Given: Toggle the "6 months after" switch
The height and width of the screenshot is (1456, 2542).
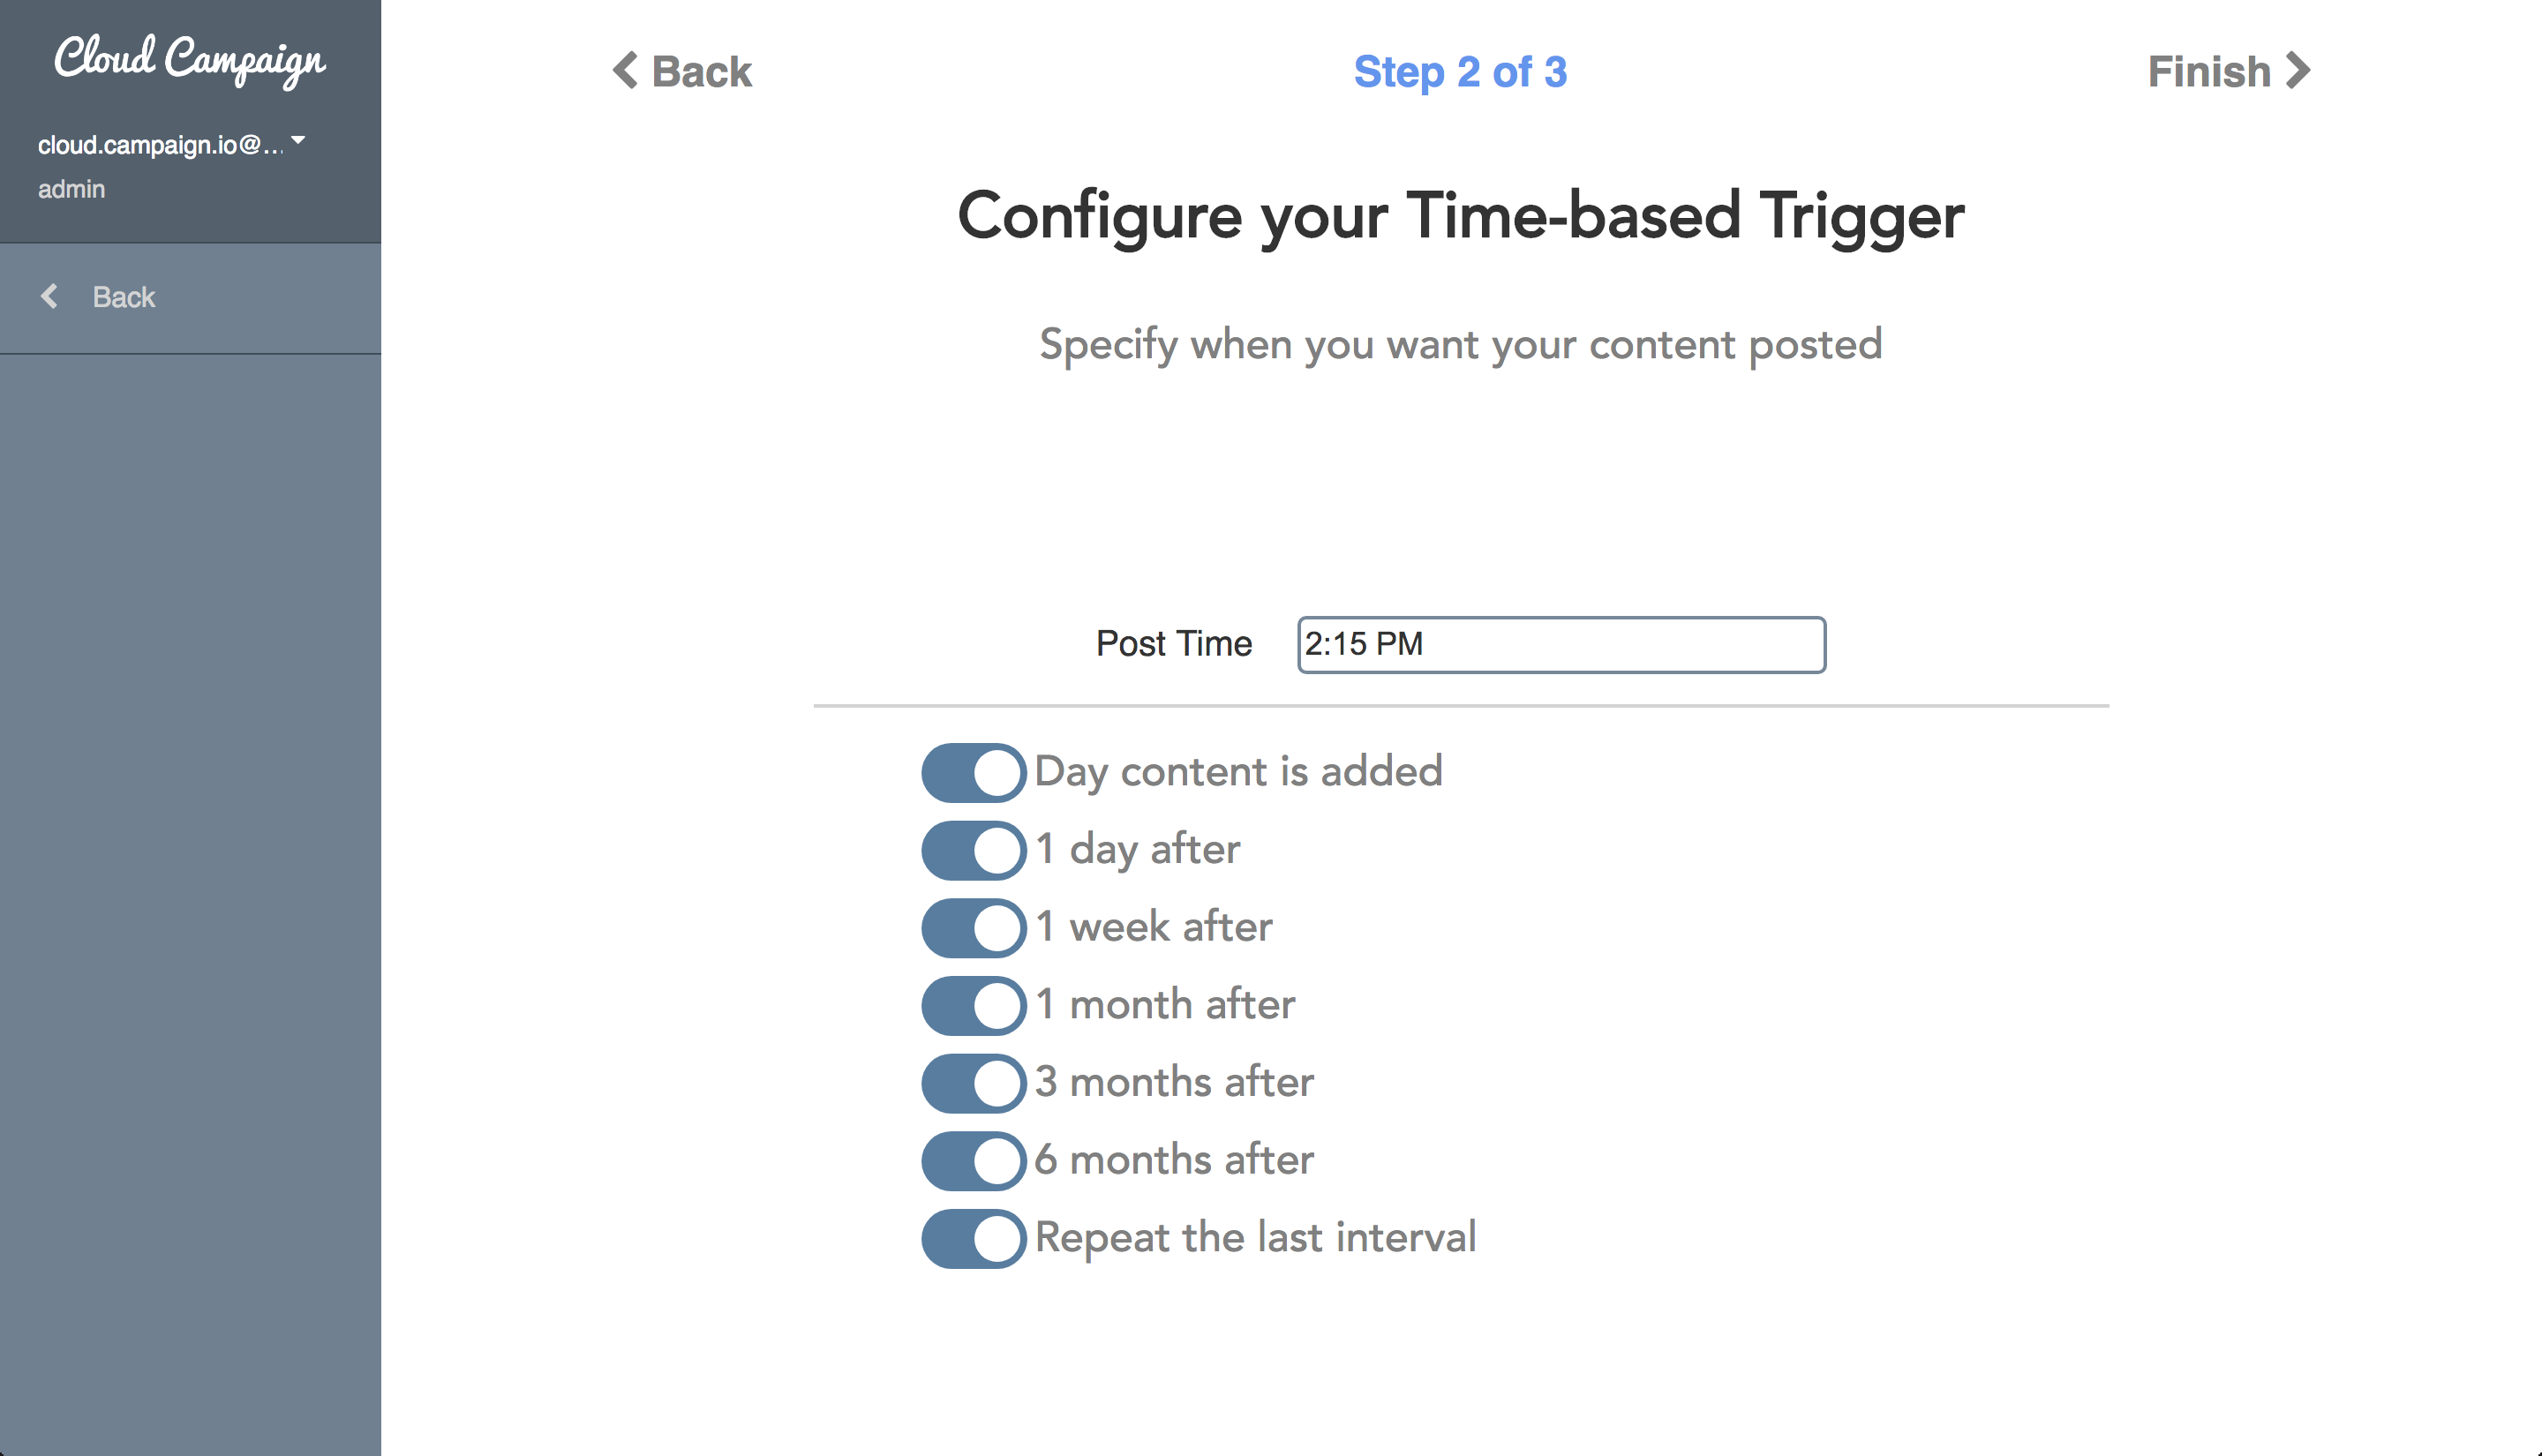Looking at the screenshot, I should (973, 1161).
